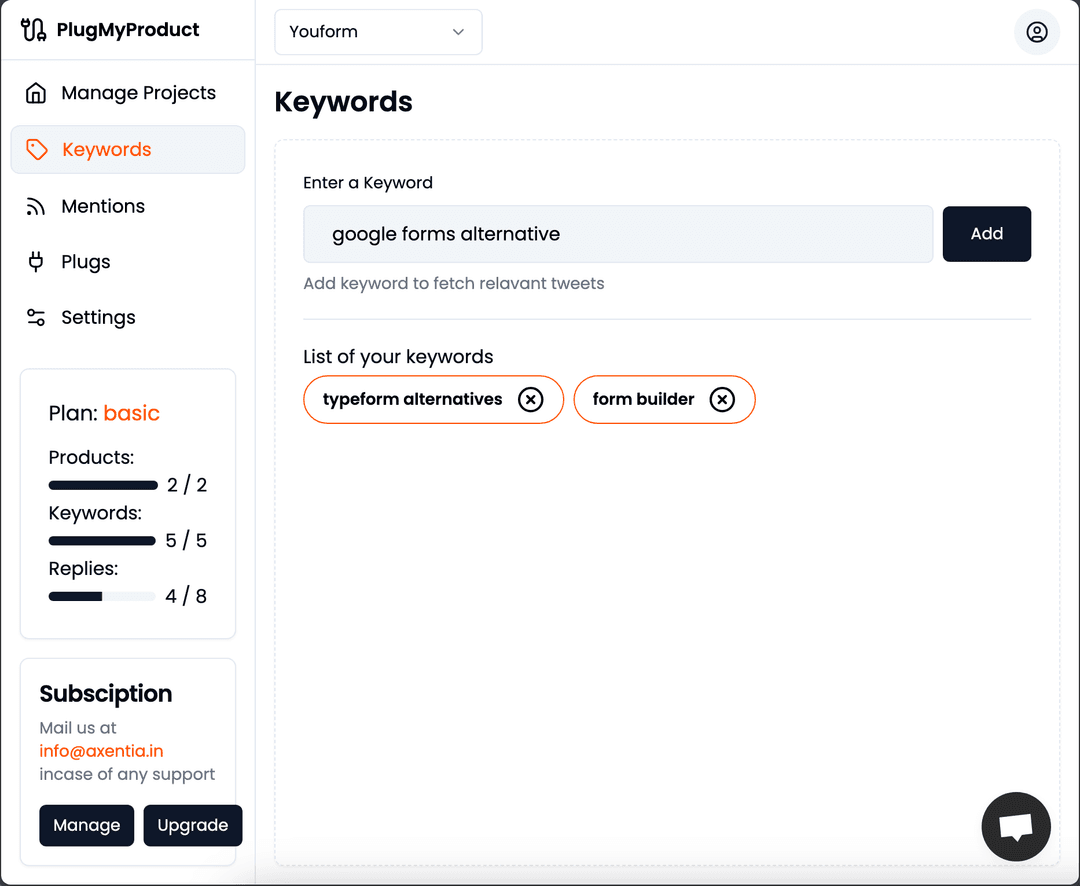Click the form builder keyword chip
The width and height of the screenshot is (1080, 886).
click(x=664, y=399)
